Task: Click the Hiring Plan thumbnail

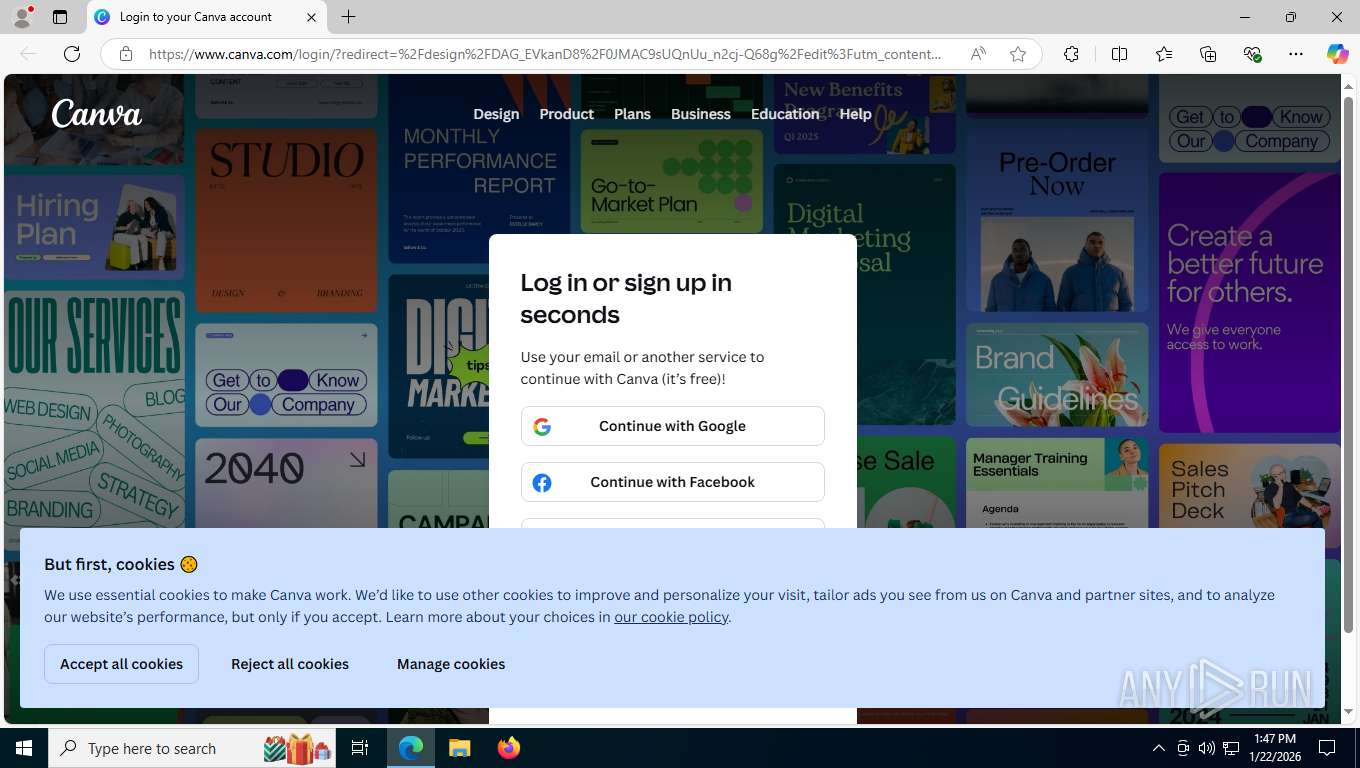Action: pyautogui.click(x=94, y=227)
